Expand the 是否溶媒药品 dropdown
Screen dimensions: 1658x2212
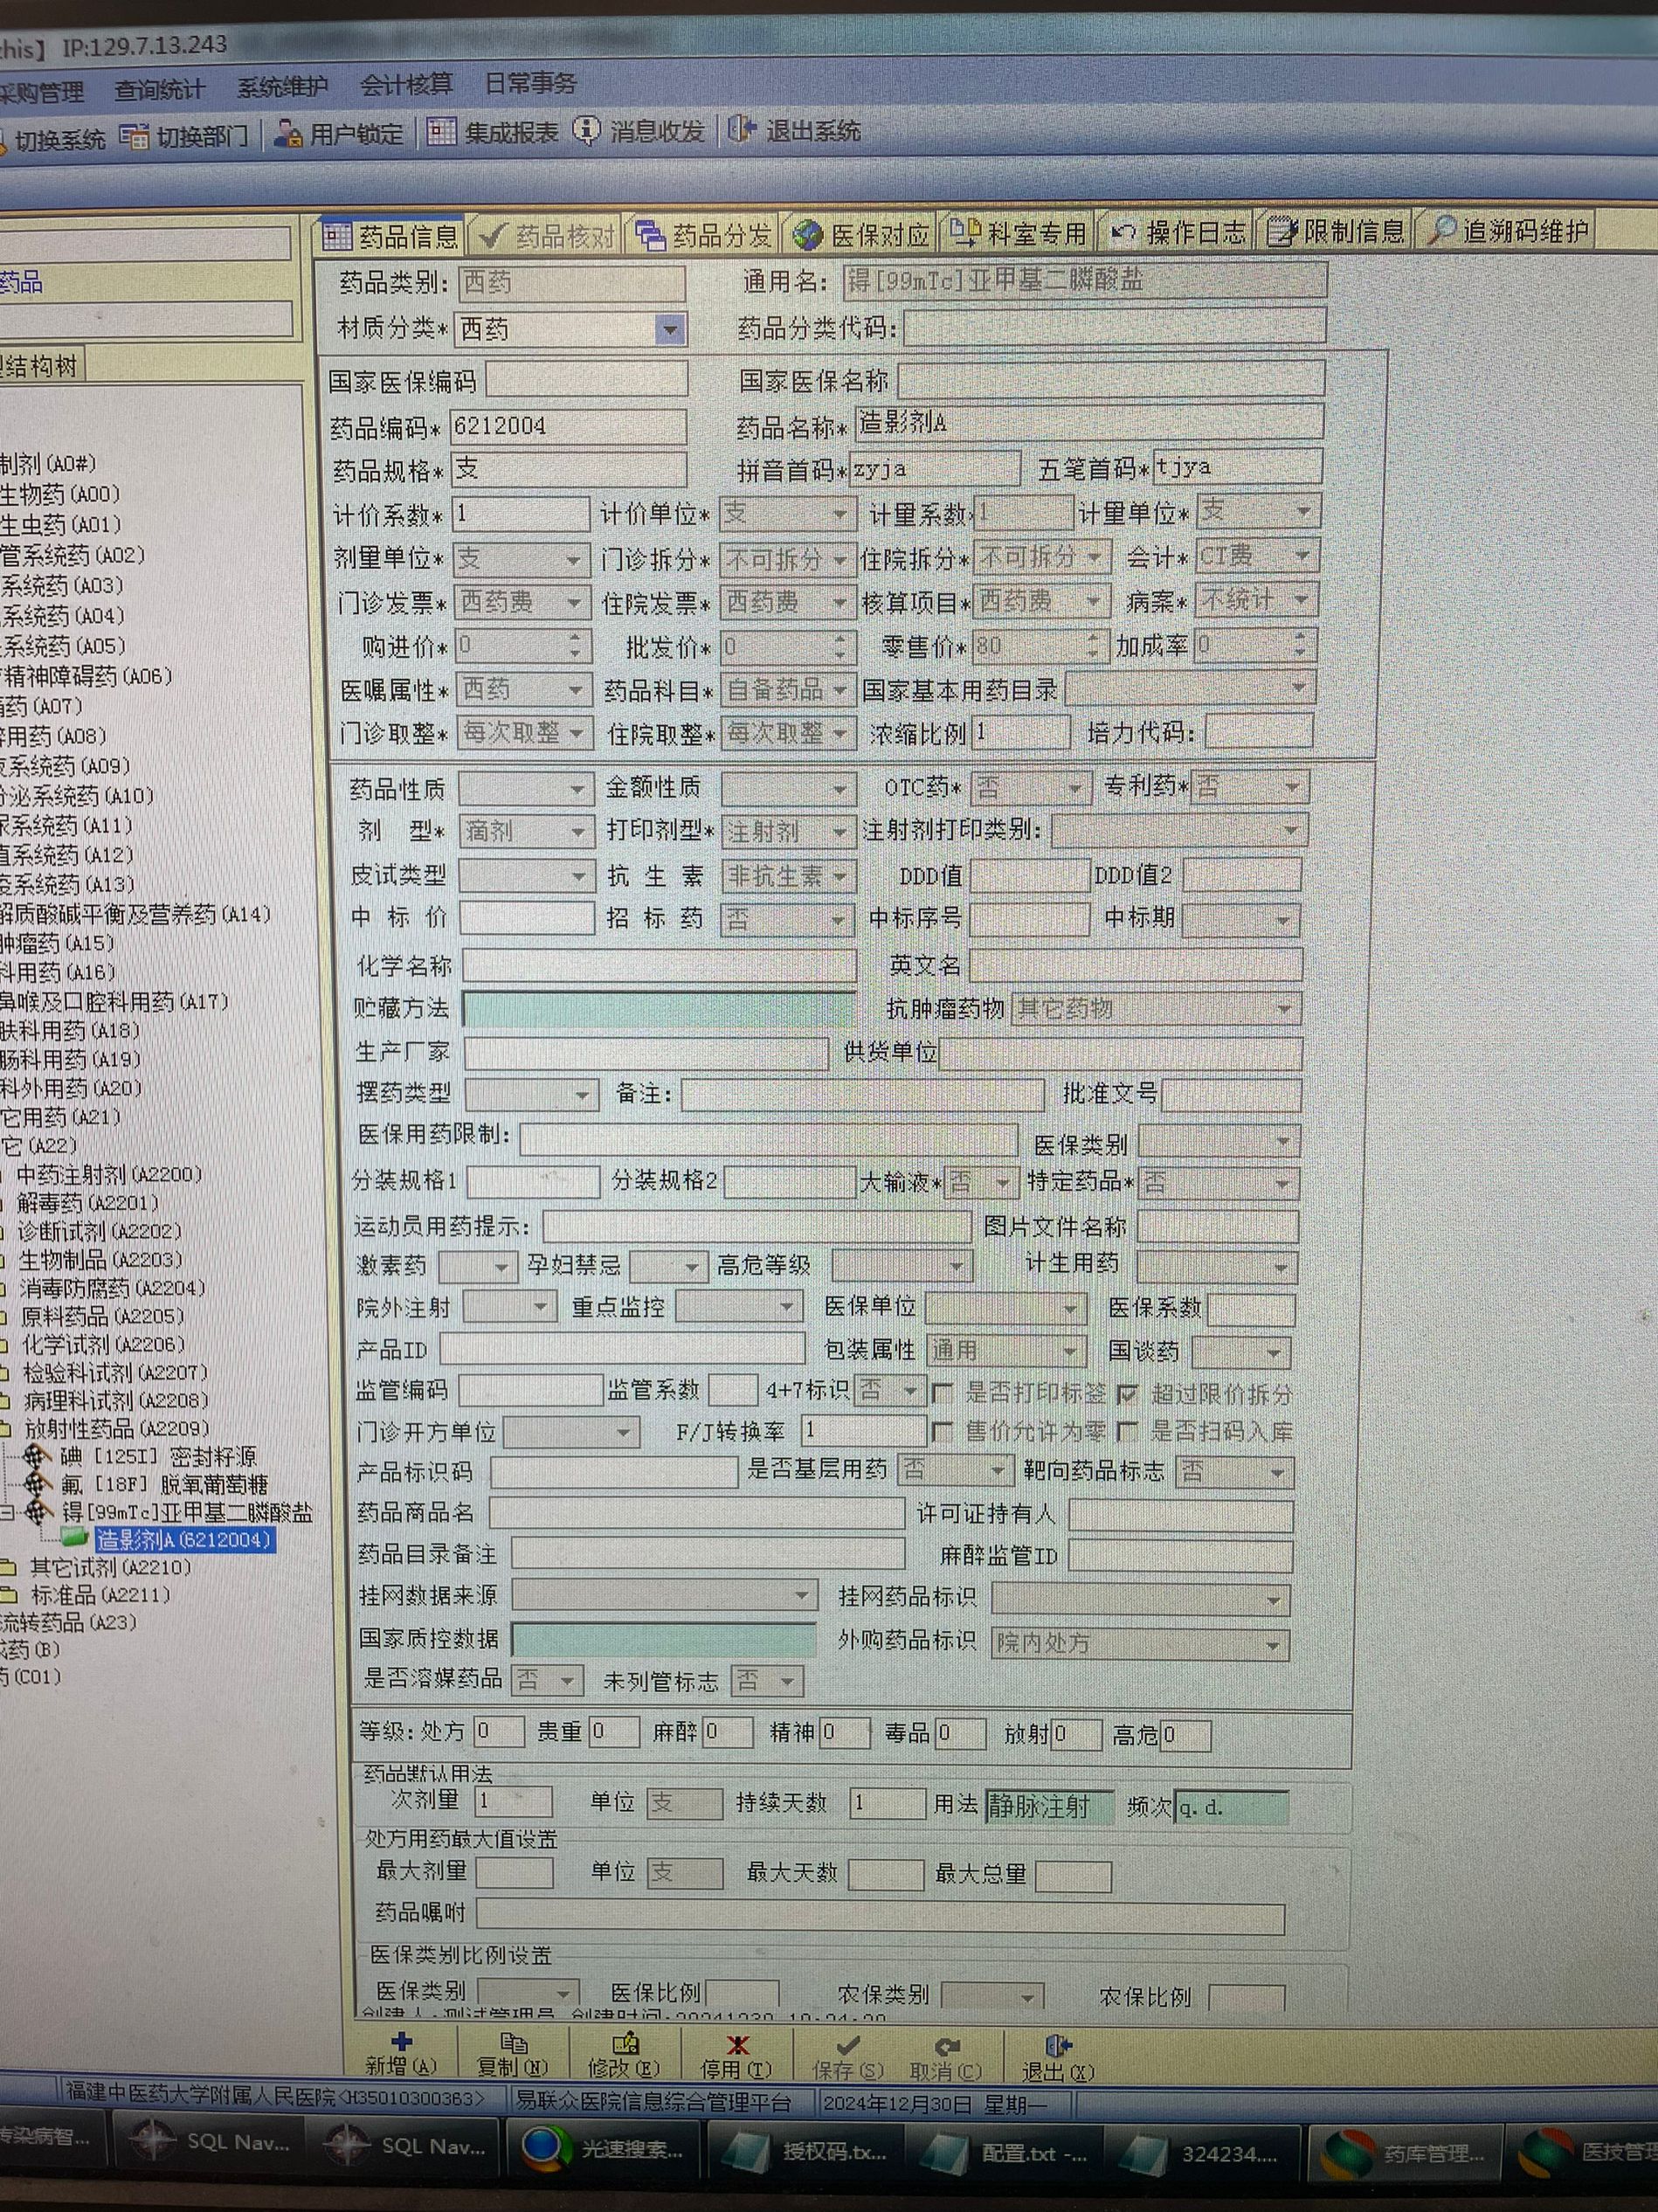click(567, 1680)
